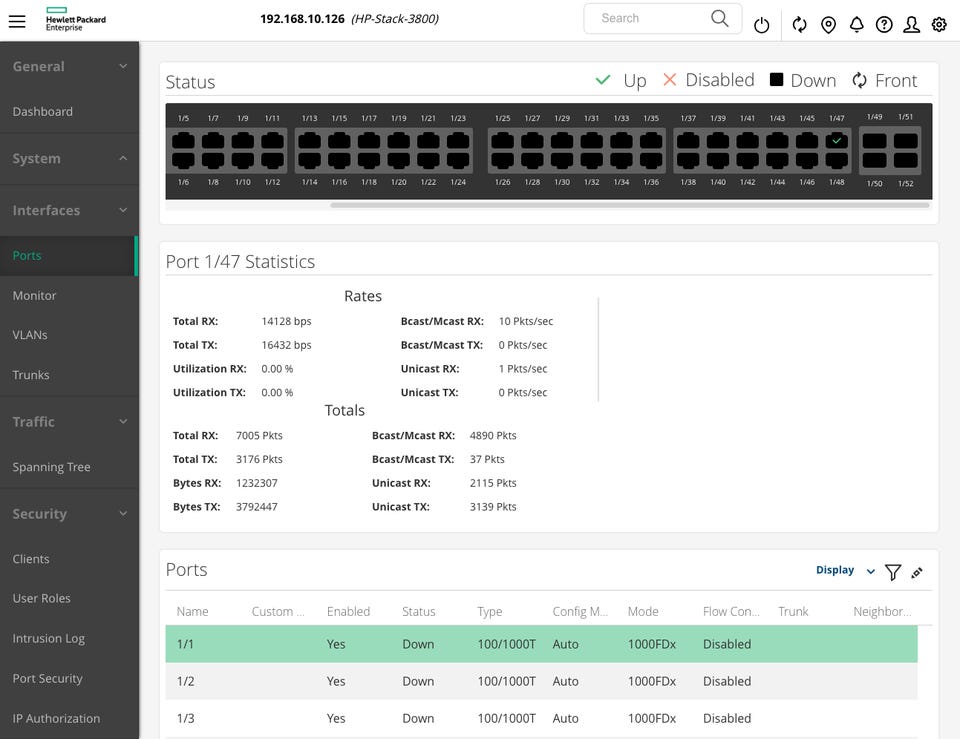Open the Display dropdown in Ports table
This screenshot has height=739, width=960.
(x=845, y=570)
